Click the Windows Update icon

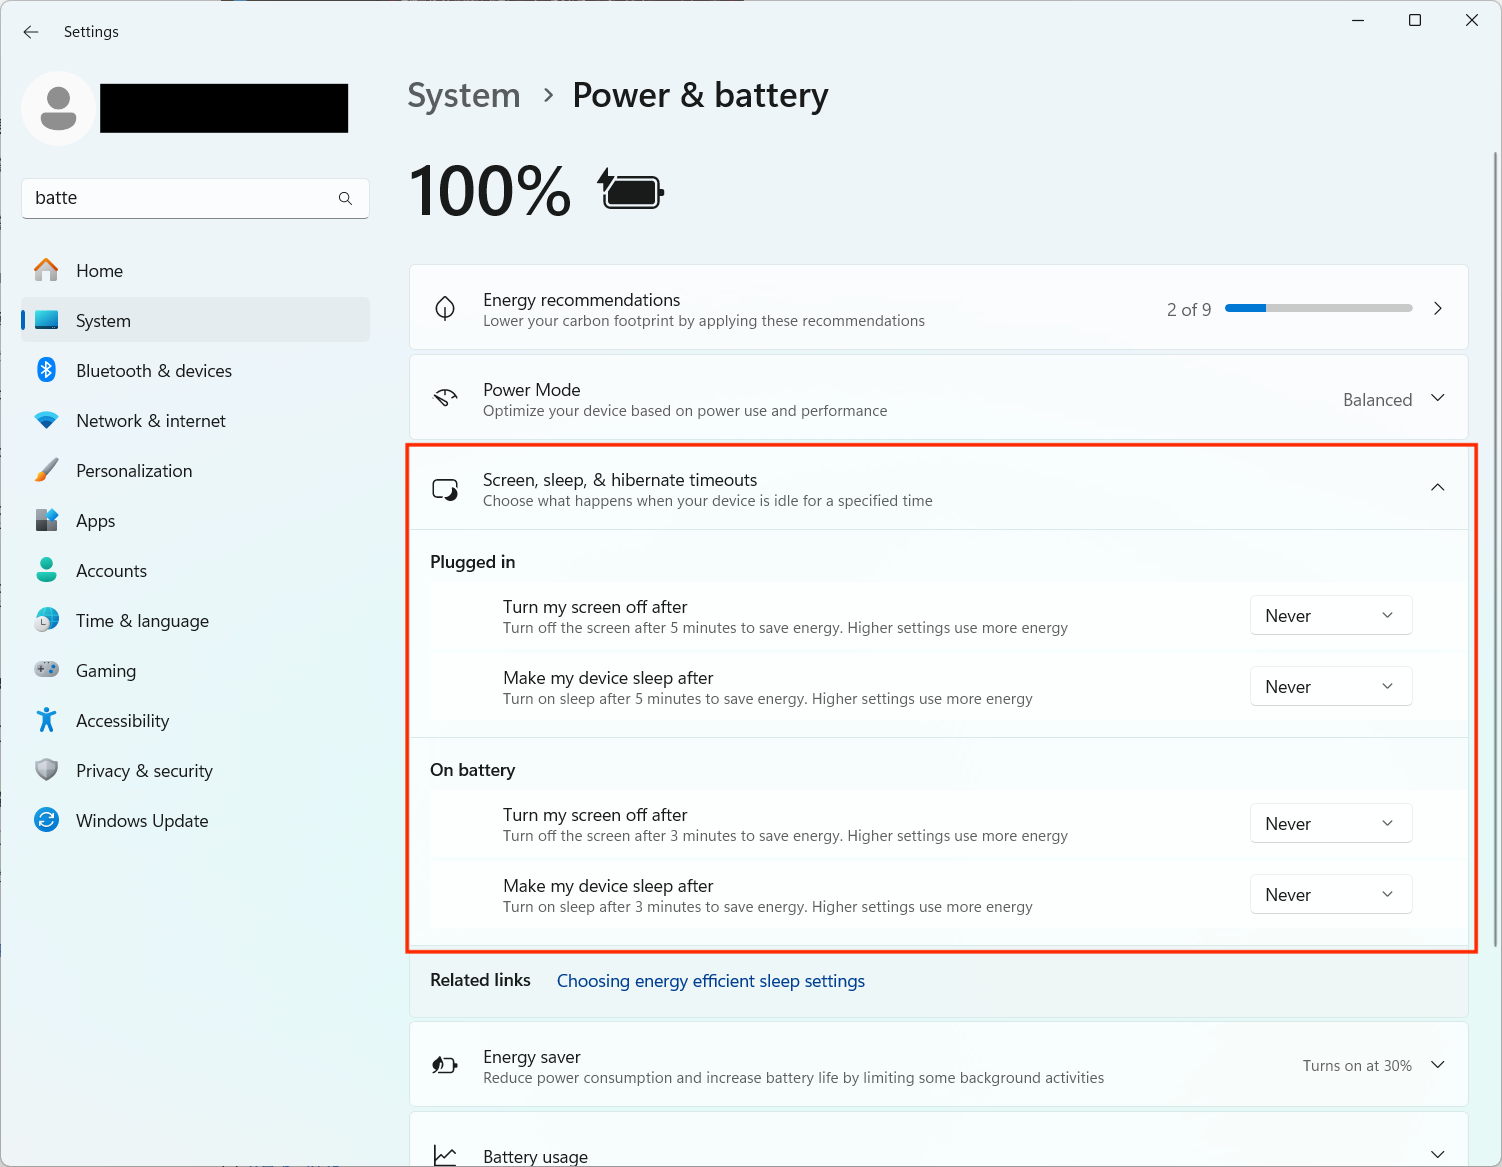46,820
